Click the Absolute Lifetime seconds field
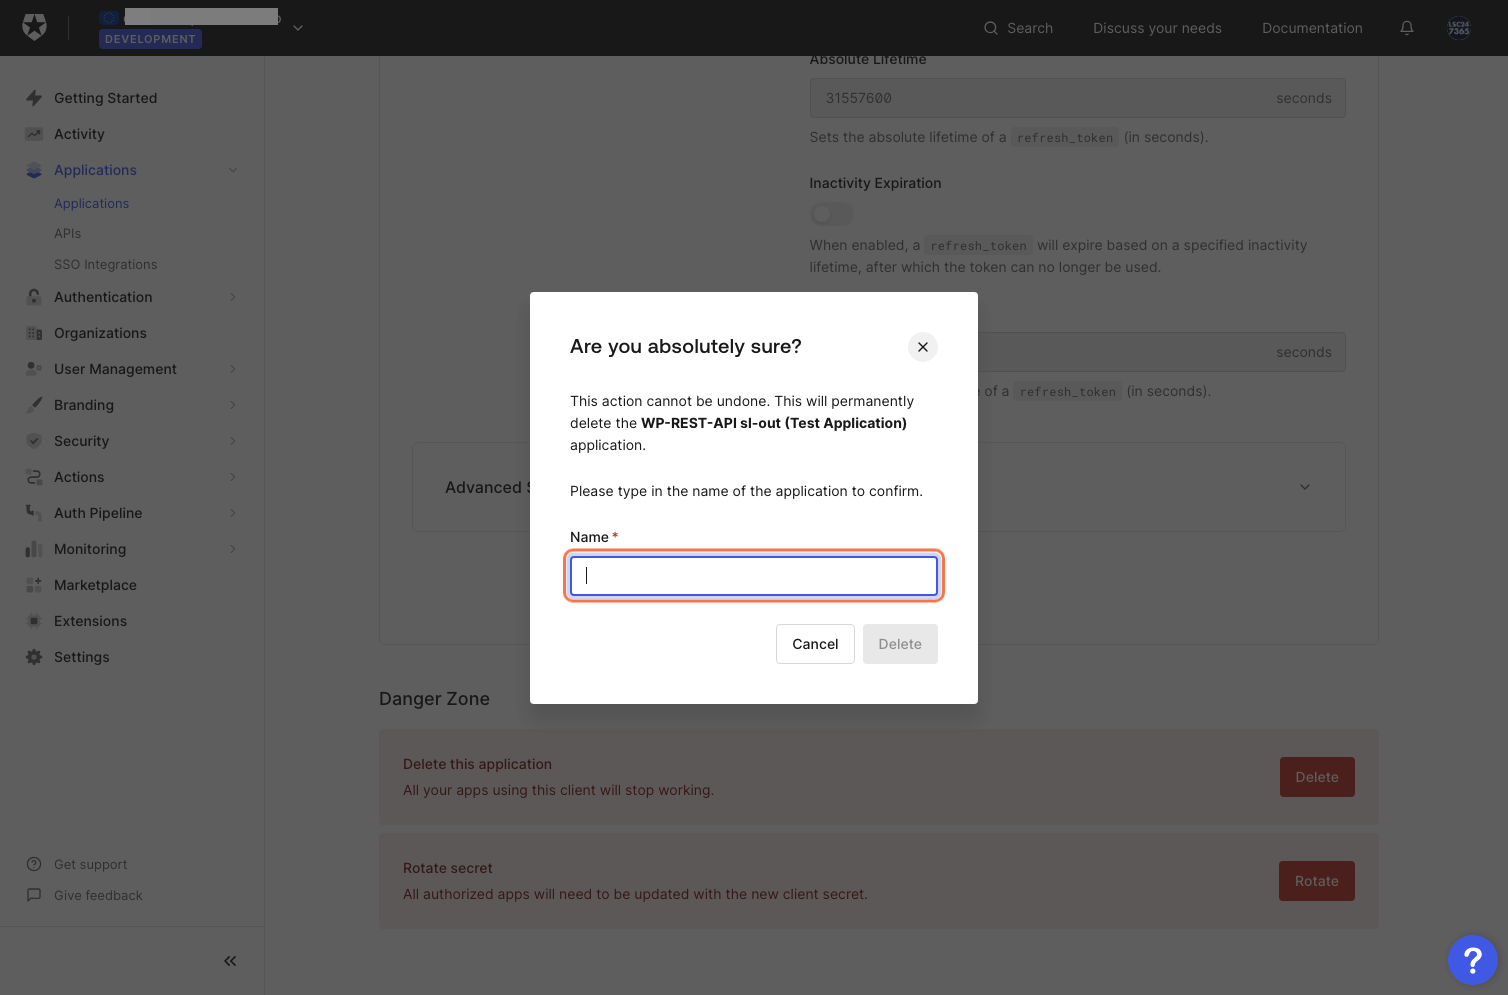 coord(1077,98)
